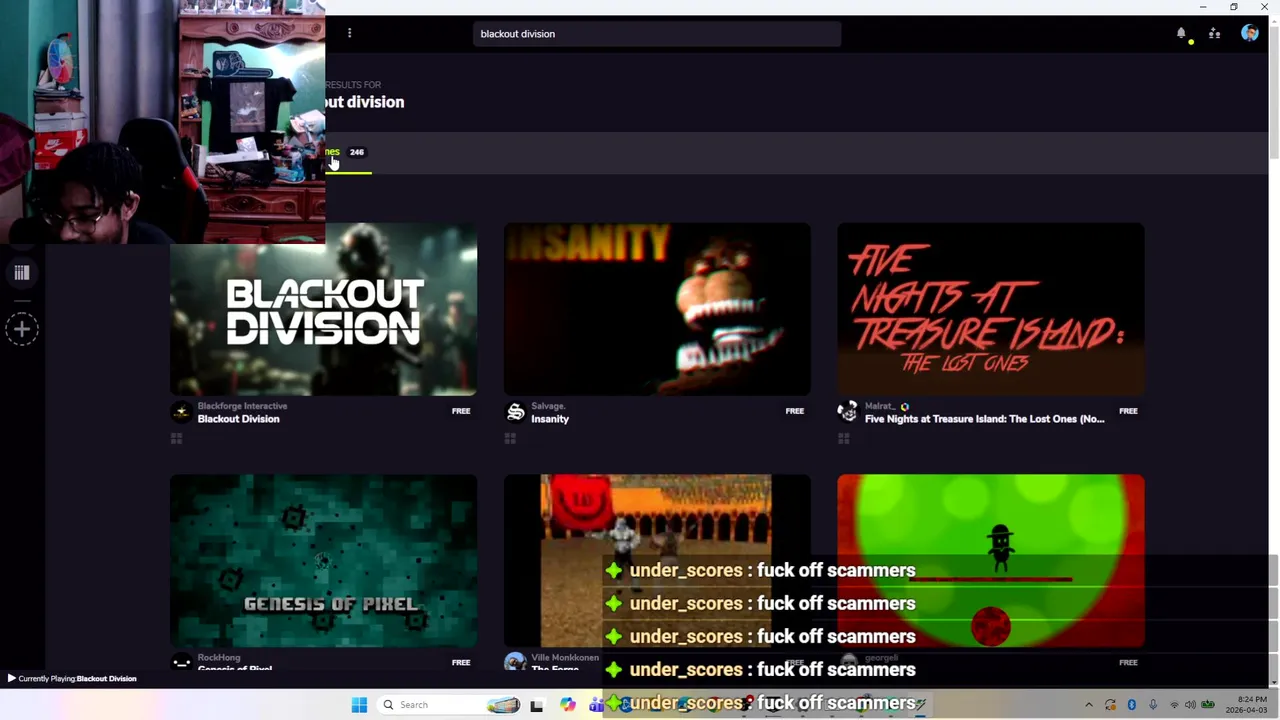The height and width of the screenshot is (720, 1280).
Task: Click the 'Currently Playing: Blackout Division' status bar
Action: coord(72,679)
